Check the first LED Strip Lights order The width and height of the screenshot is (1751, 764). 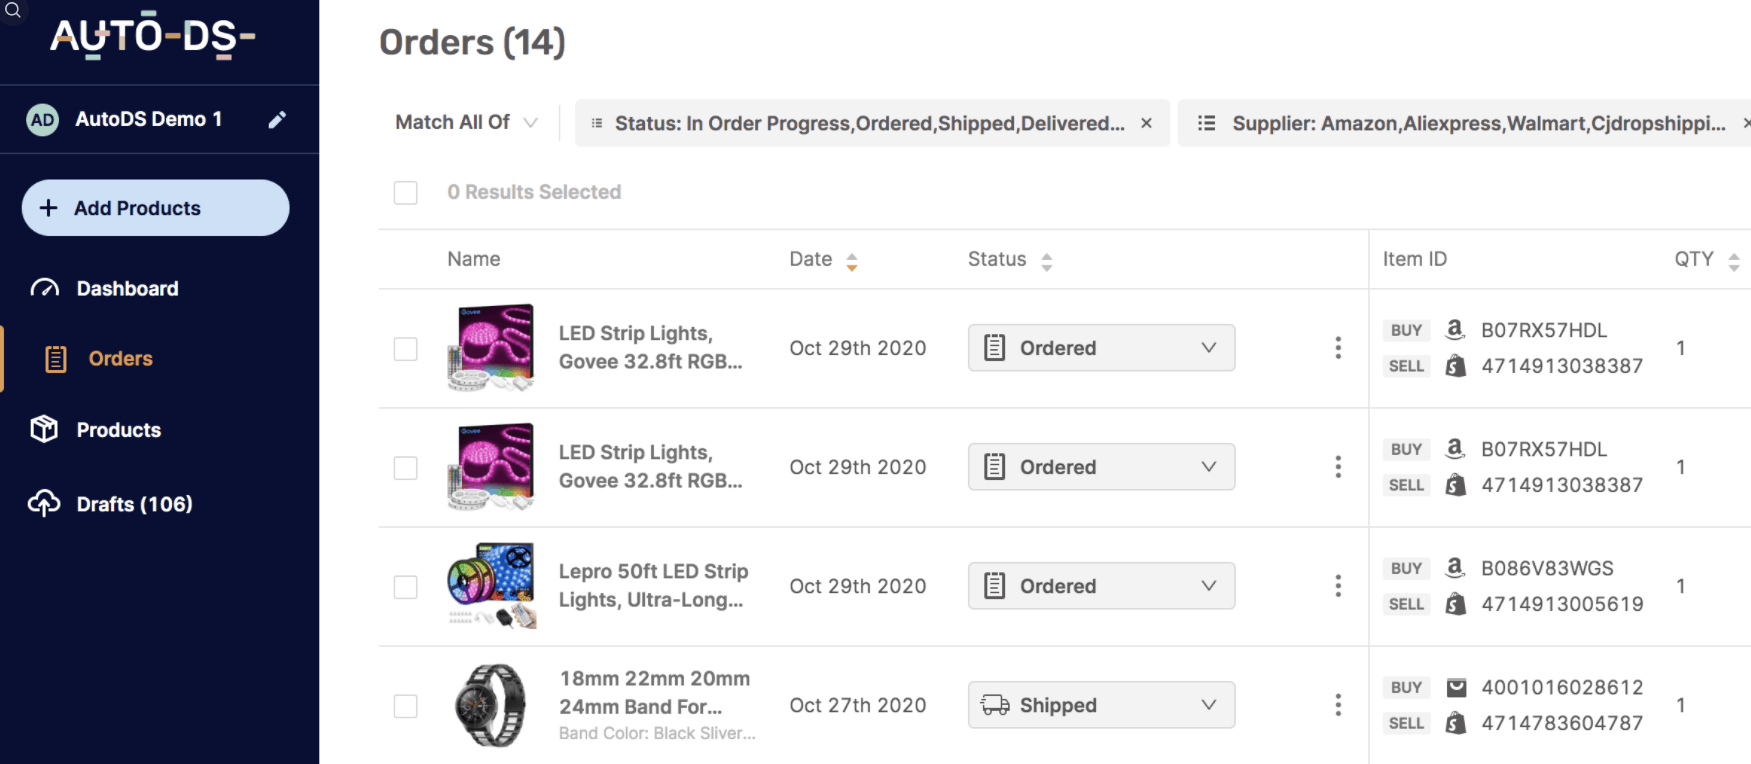point(406,348)
